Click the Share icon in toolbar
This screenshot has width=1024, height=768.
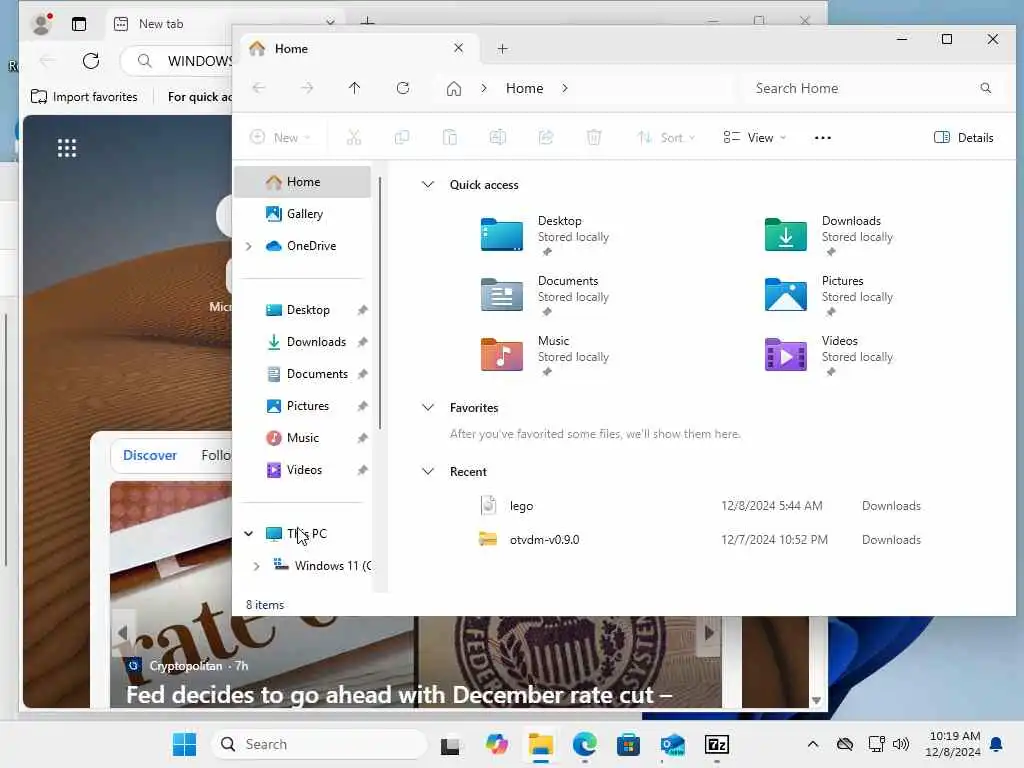click(x=546, y=137)
